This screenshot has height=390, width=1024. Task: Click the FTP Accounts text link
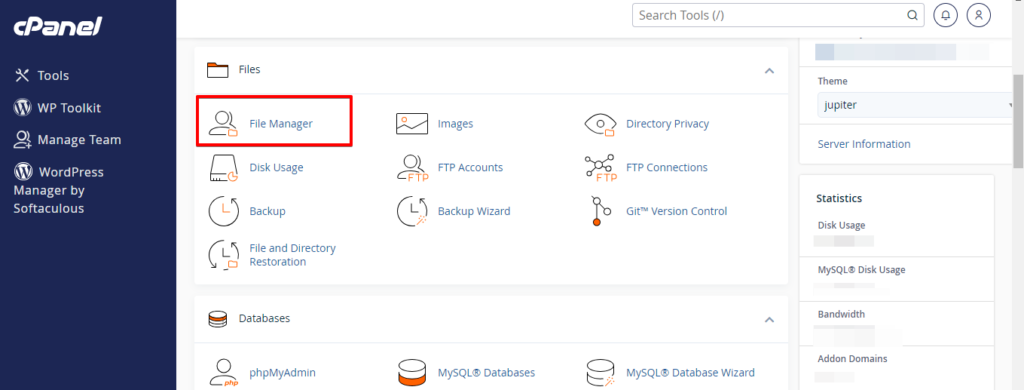pyautogui.click(x=470, y=167)
